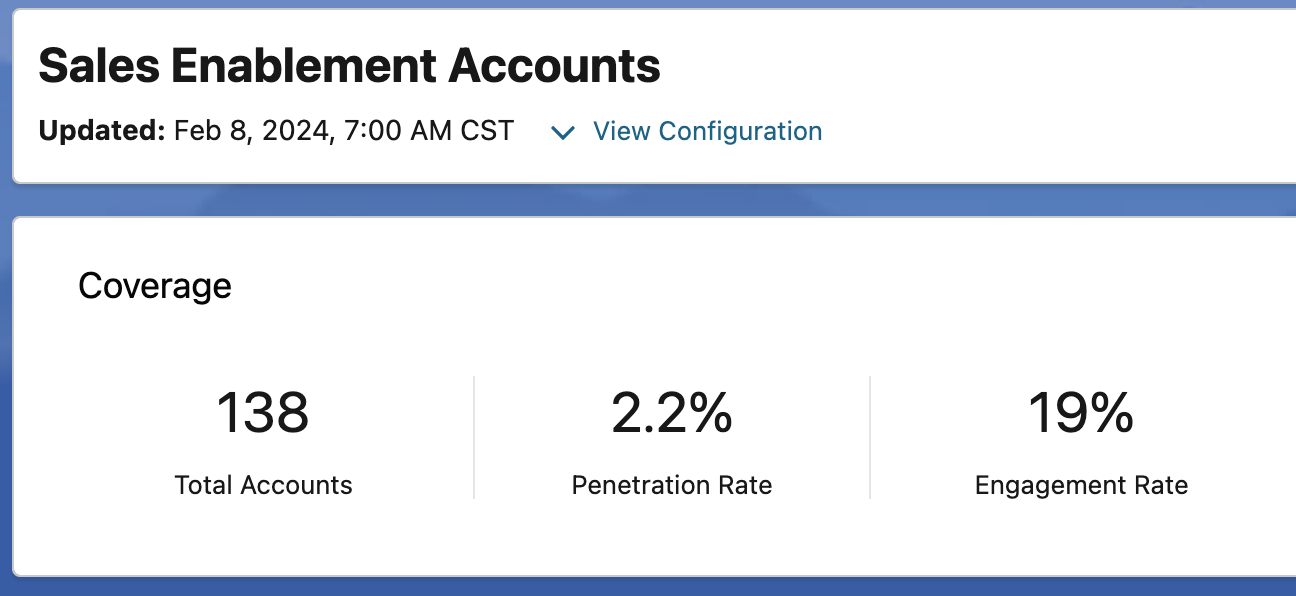
Task: Click the word Accounts in the page title
Action: (x=554, y=66)
